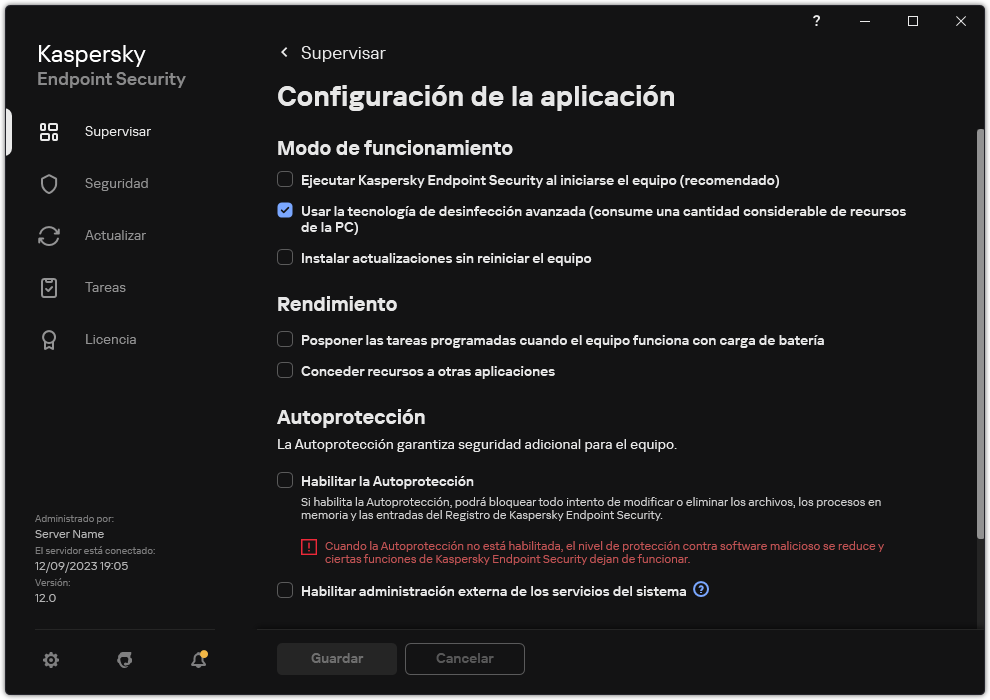Open Licencia from the sidebar menu

(x=111, y=339)
